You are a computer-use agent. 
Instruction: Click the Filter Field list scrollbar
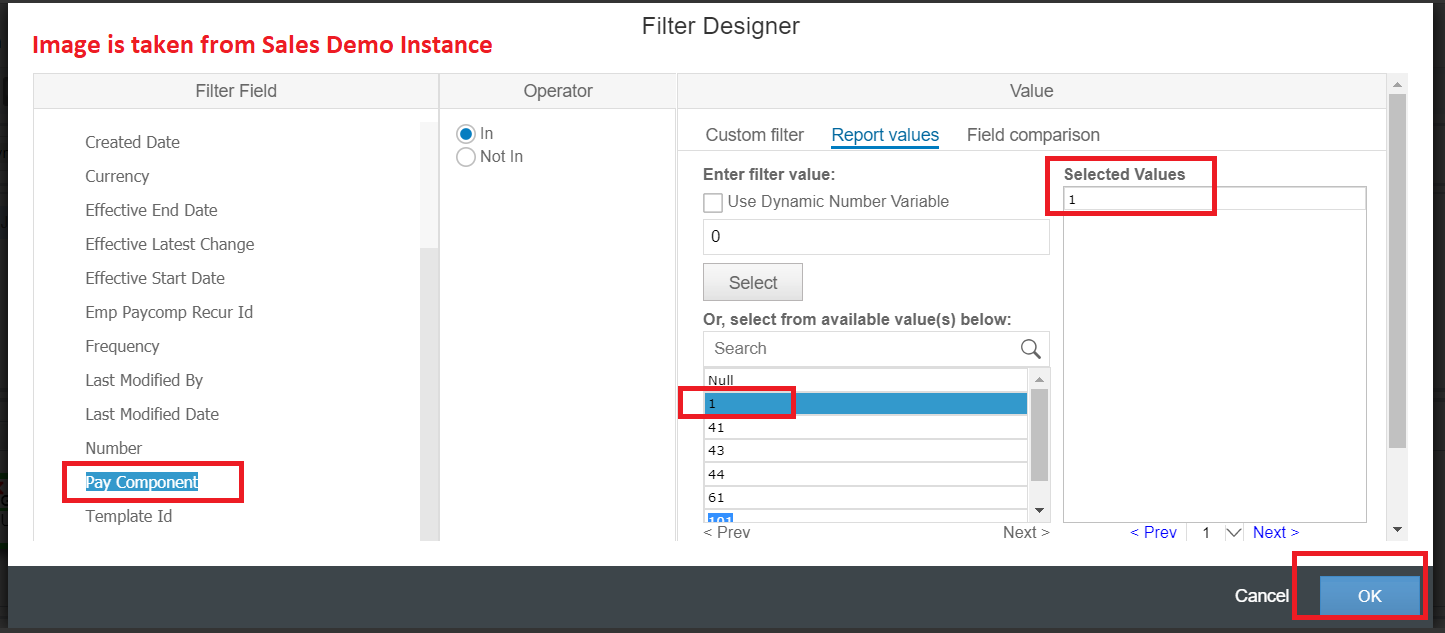coord(428,395)
